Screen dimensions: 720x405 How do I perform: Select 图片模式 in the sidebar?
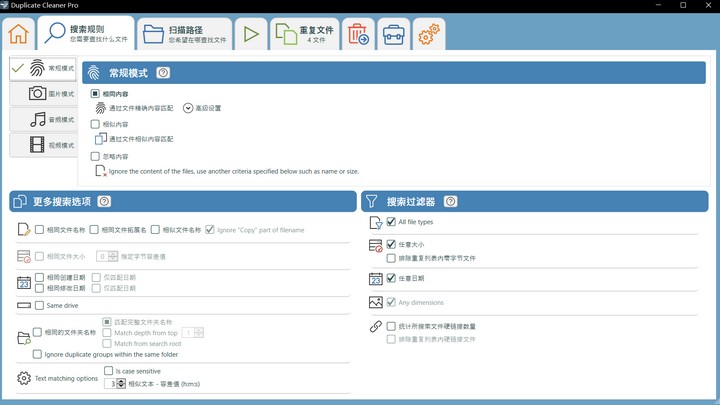43,94
